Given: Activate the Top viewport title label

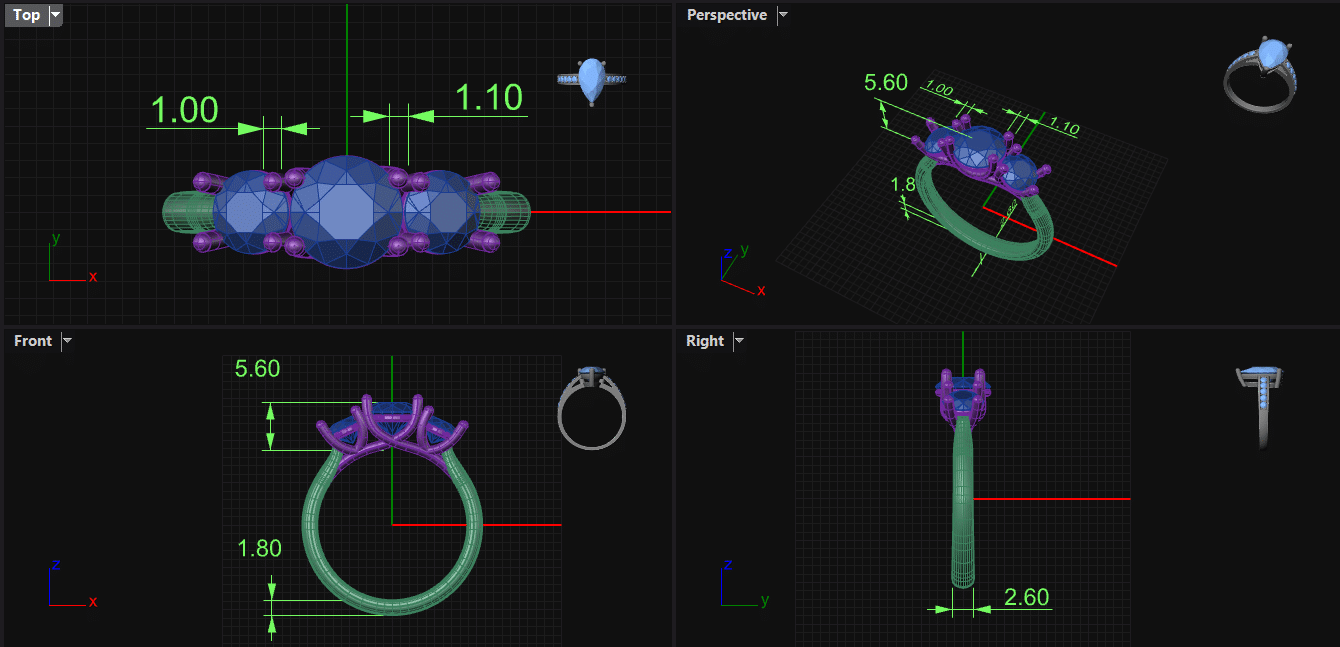Looking at the screenshot, I should pos(27,15).
